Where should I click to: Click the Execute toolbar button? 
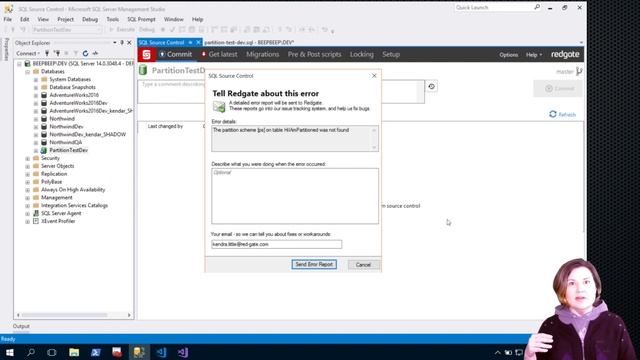point(122,30)
